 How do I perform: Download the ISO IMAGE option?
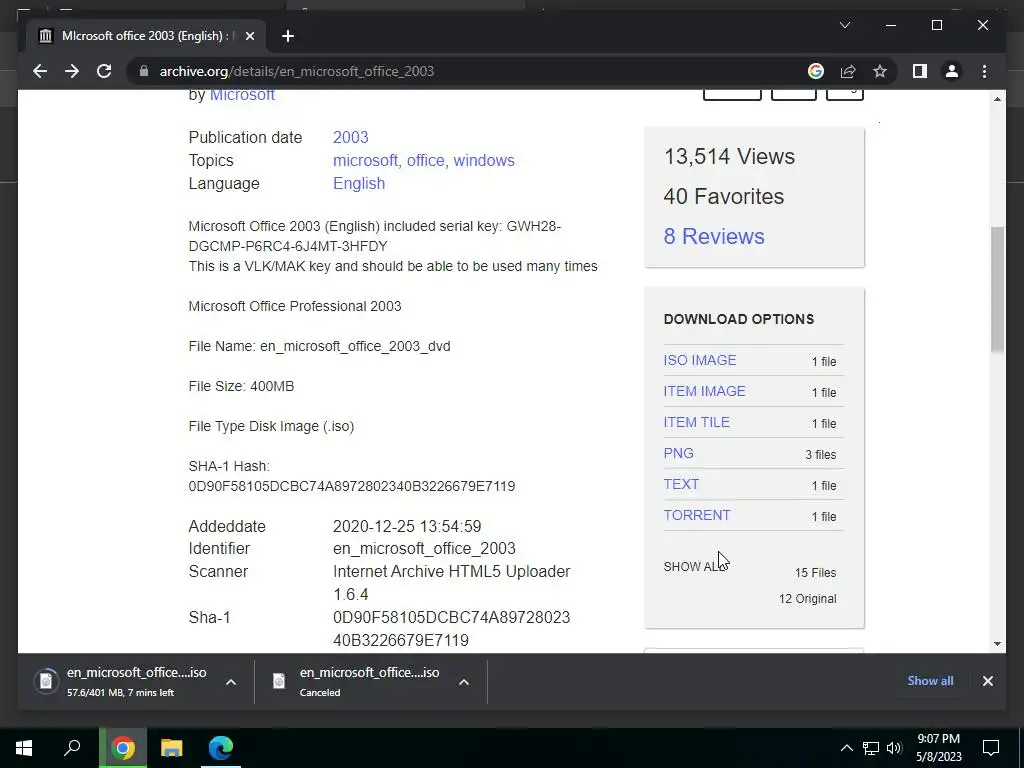[699, 360]
